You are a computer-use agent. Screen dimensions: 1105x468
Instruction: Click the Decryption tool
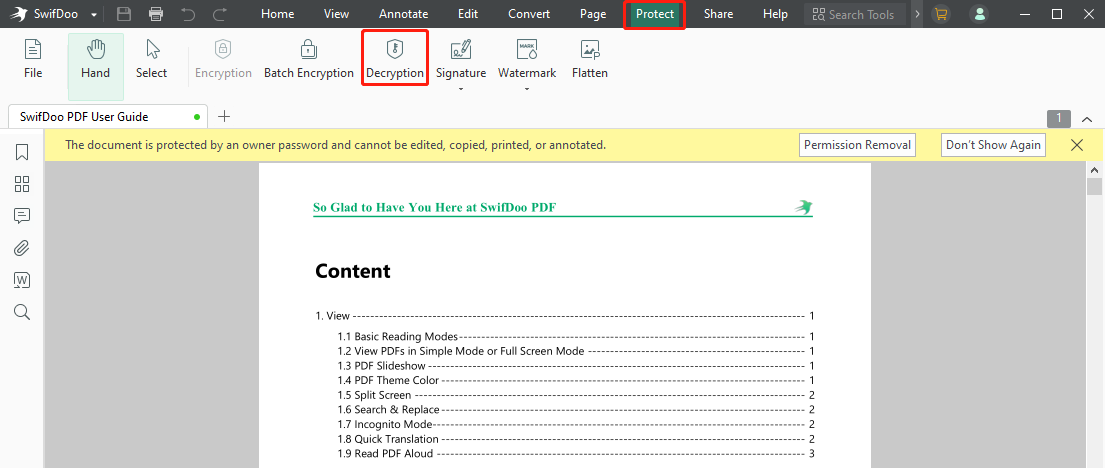(x=395, y=59)
